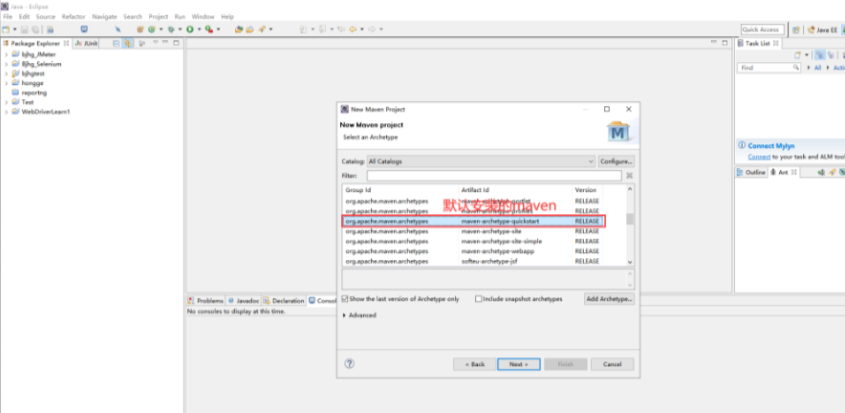Select the maven-archetype-webapp row
Viewport: 845px width, 413px height.
(x=484, y=251)
